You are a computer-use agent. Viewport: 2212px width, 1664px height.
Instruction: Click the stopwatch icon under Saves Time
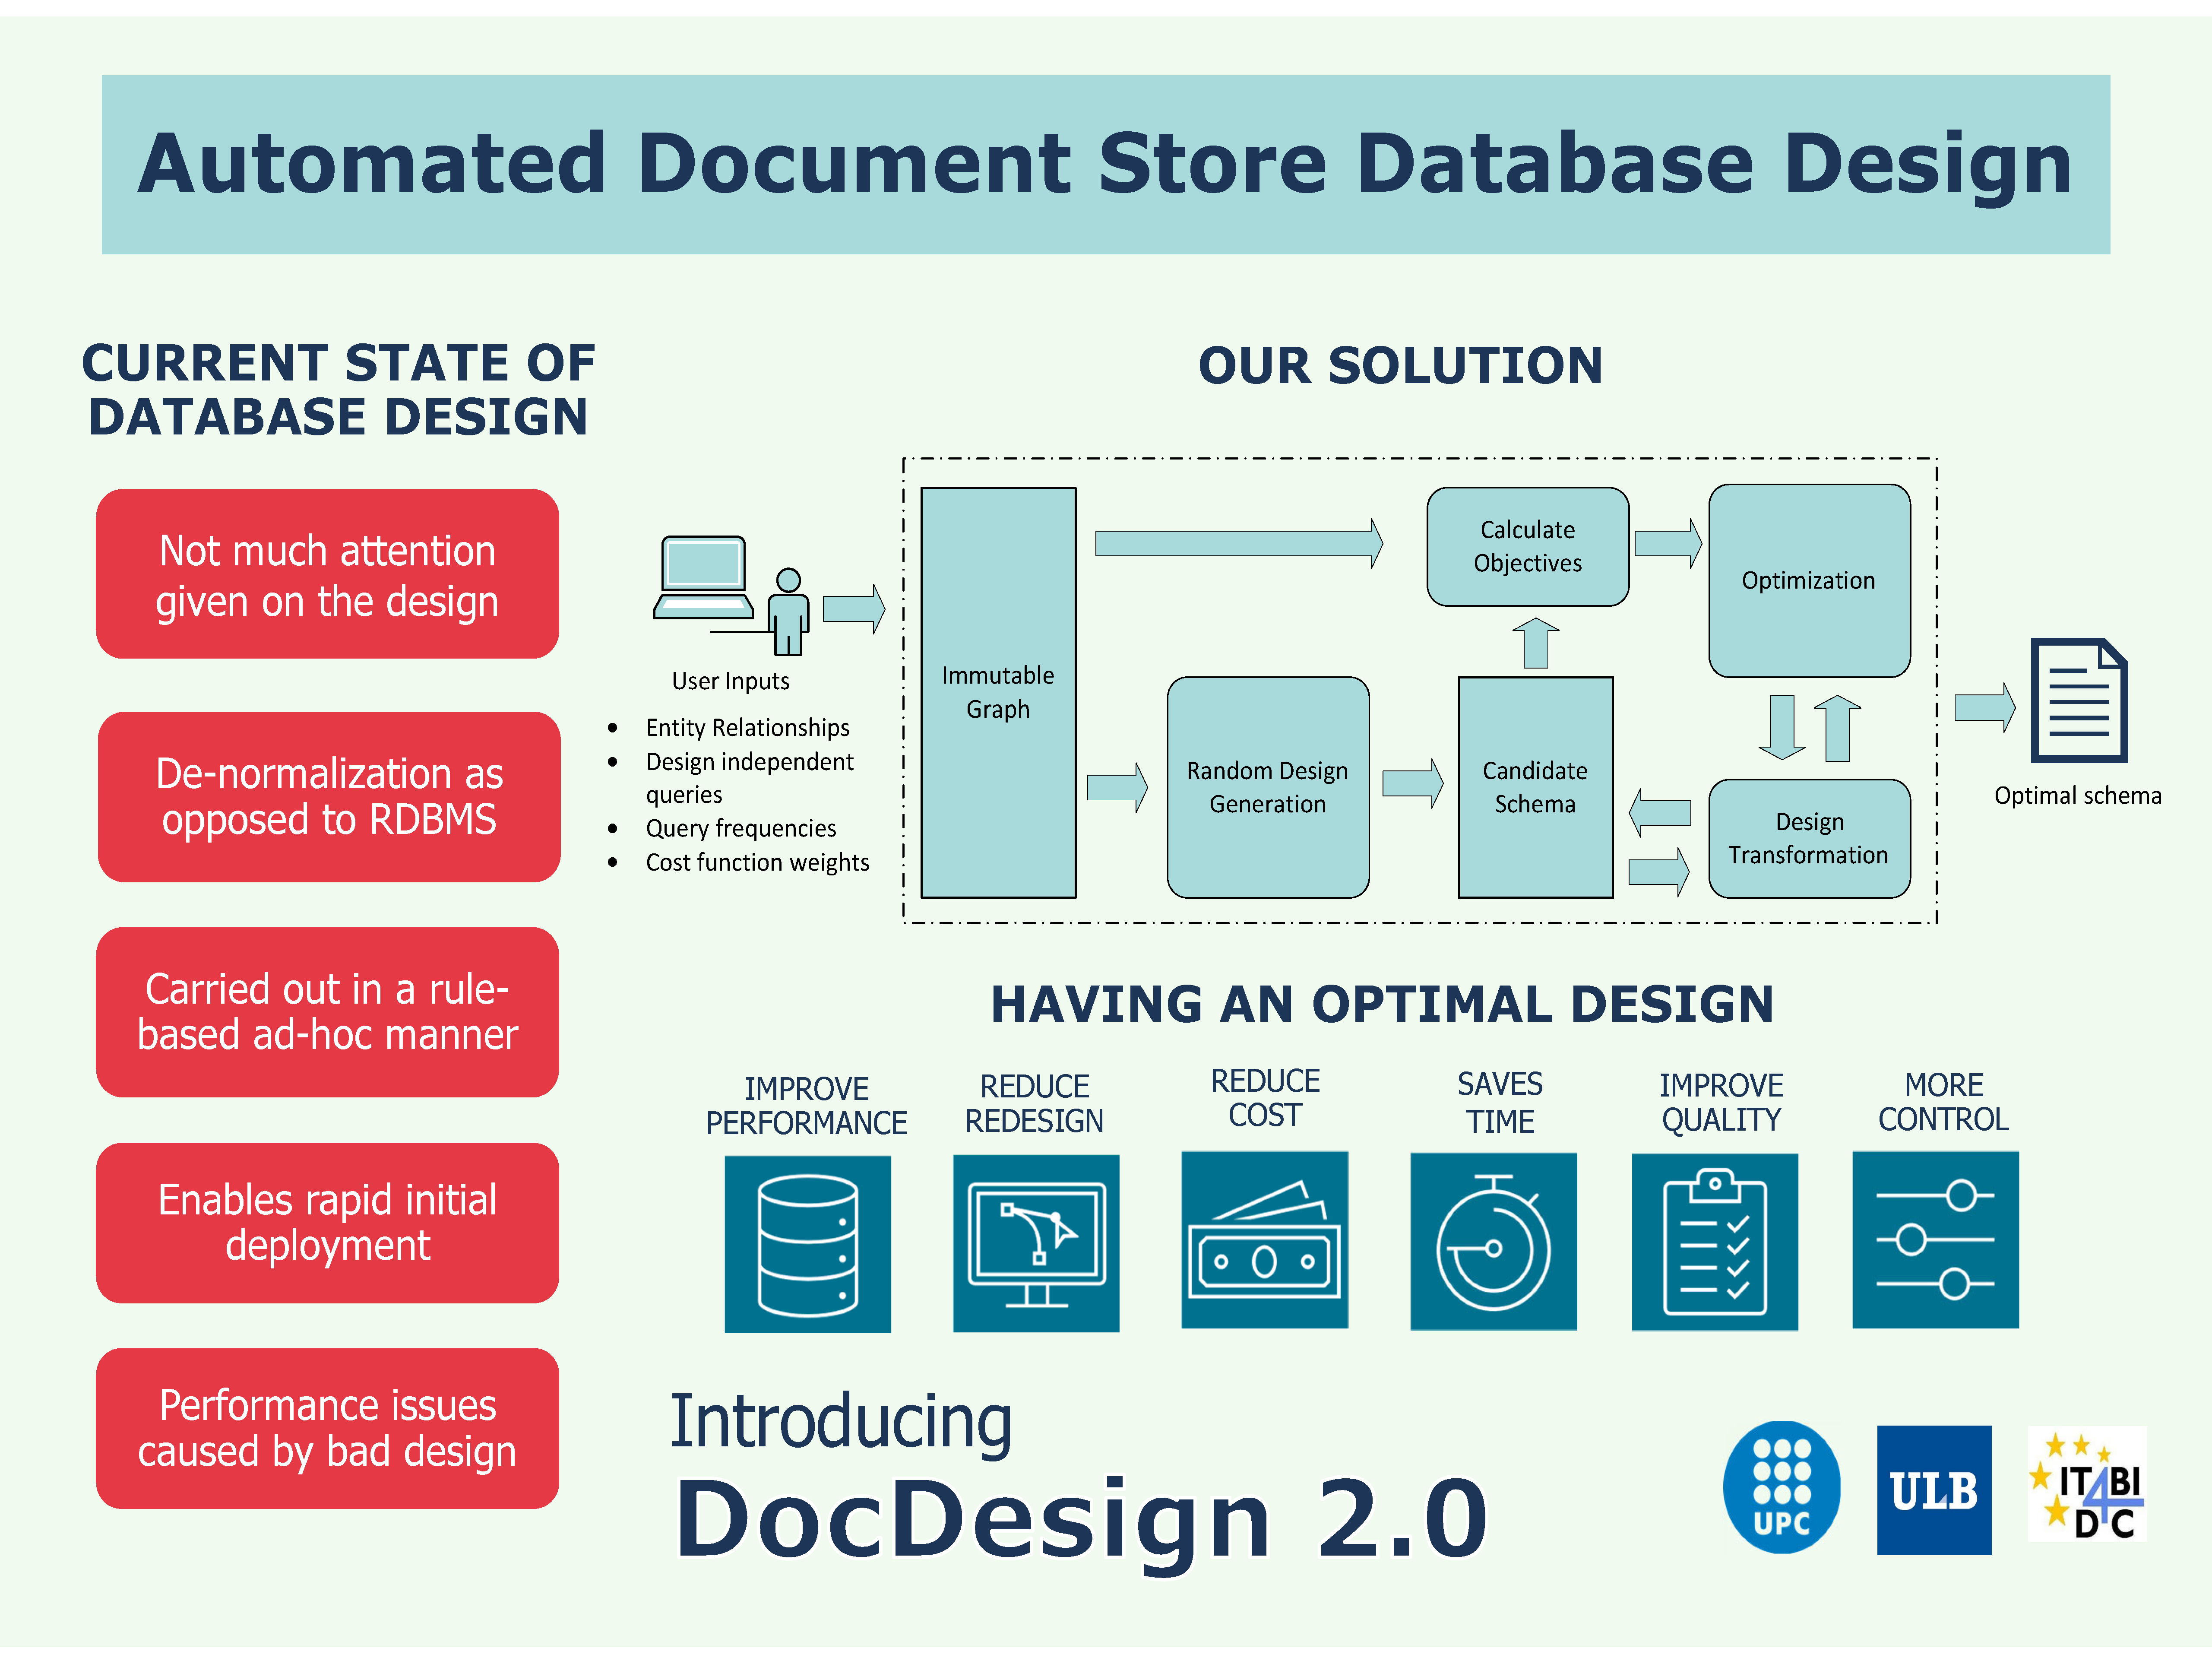tap(1493, 1241)
